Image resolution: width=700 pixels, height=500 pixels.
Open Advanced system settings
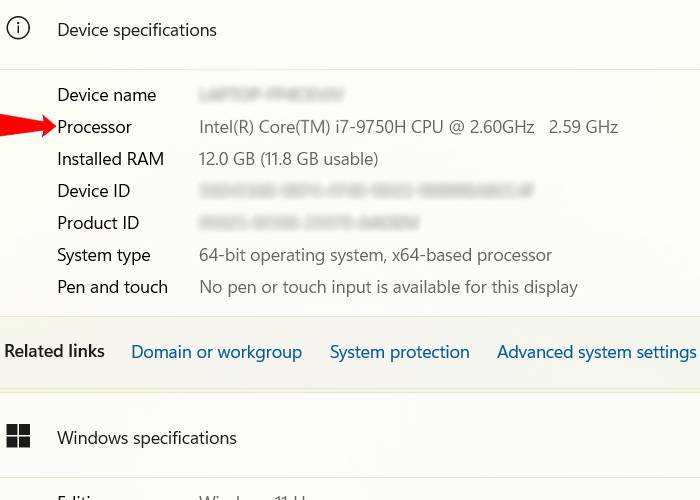(596, 352)
